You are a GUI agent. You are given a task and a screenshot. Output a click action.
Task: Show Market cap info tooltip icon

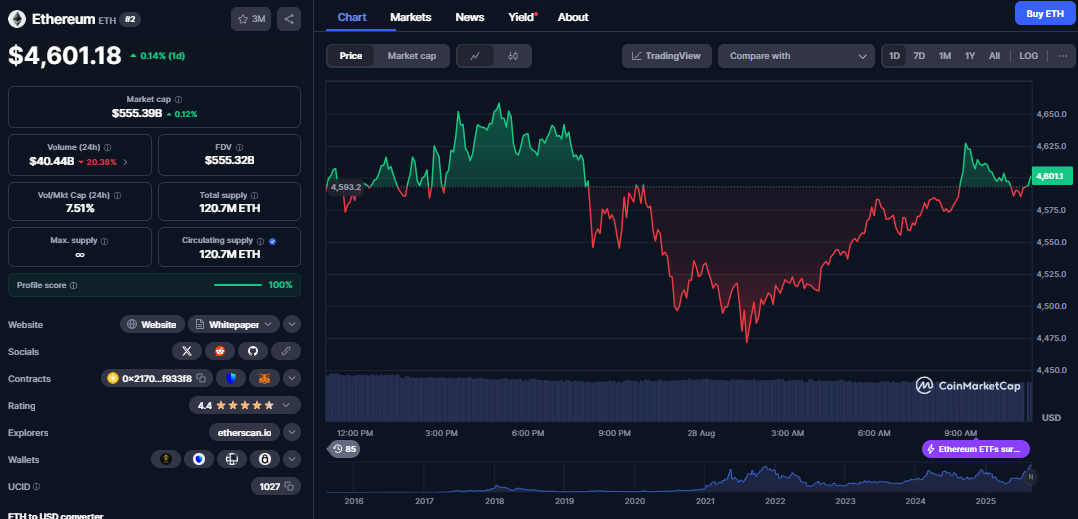pyautogui.click(x=179, y=100)
